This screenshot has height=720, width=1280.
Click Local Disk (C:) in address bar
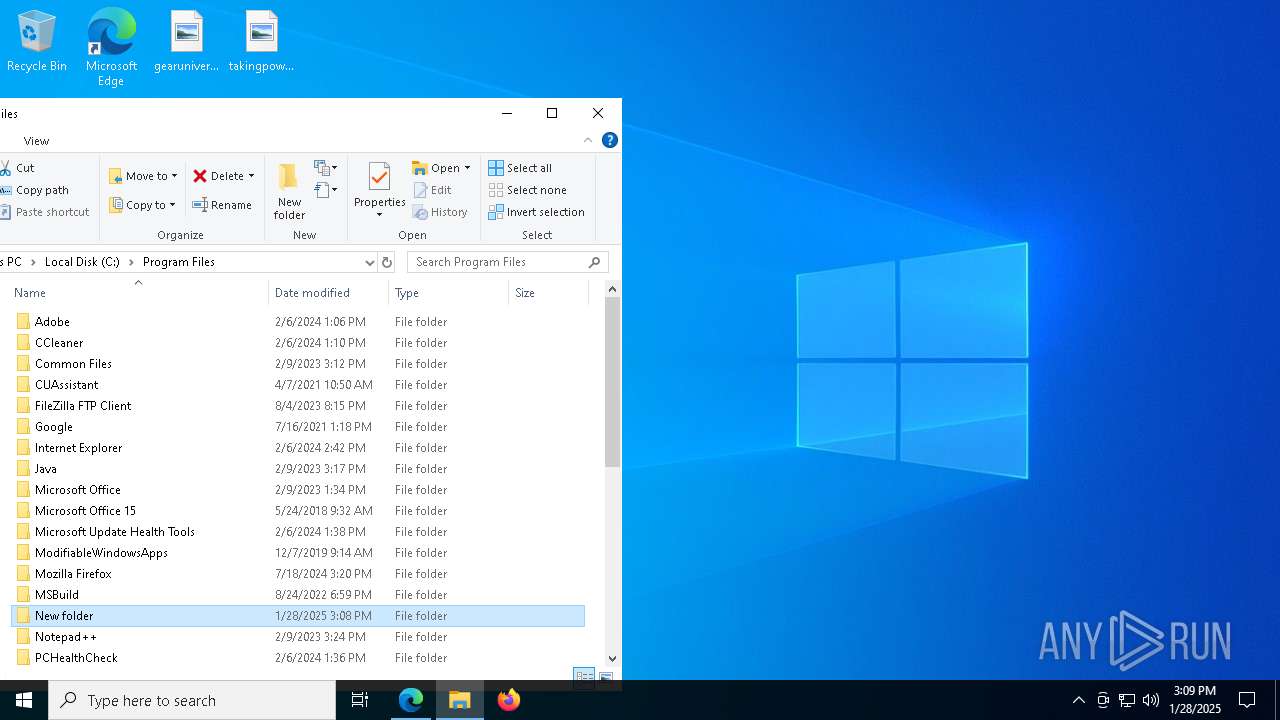(x=82, y=262)
